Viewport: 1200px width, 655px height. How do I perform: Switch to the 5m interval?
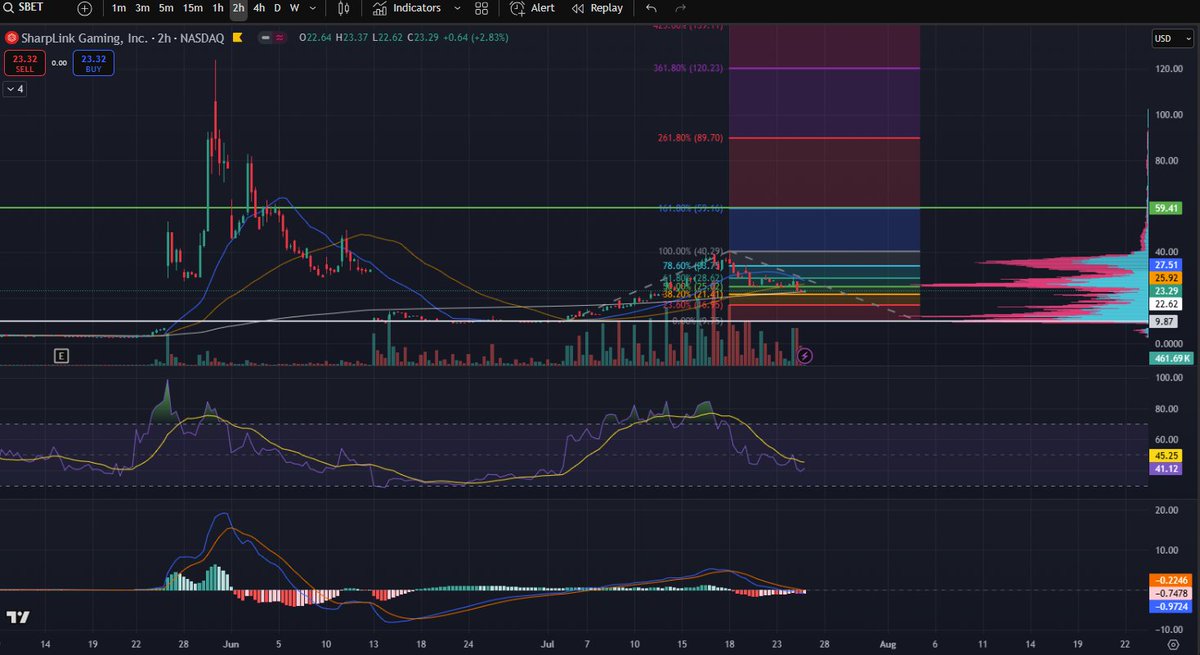(167, 8)
